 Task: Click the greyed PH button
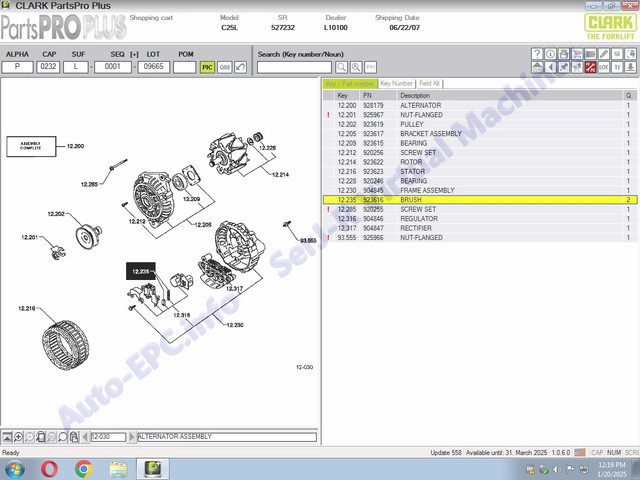point(370,67)
